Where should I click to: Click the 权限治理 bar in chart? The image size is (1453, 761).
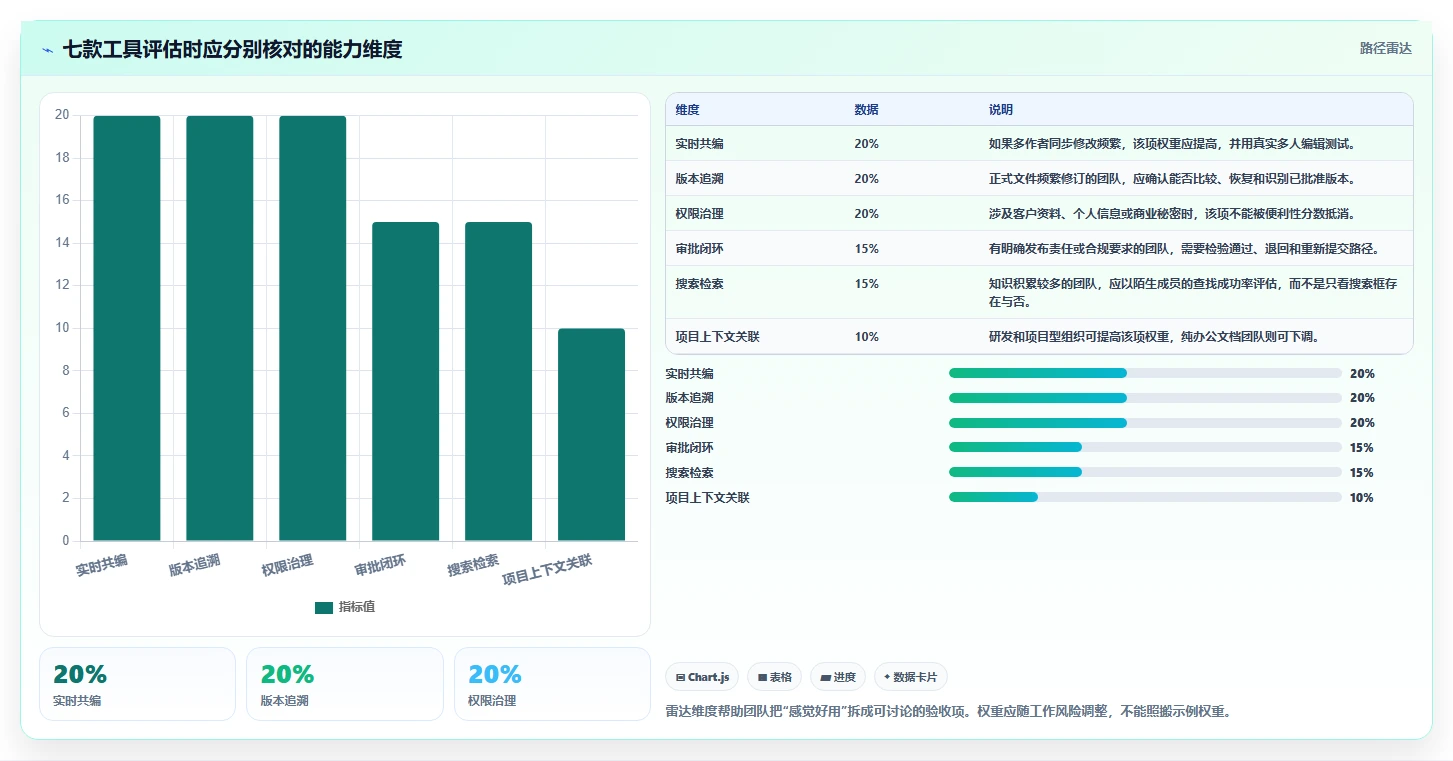[x=313, y=328]
